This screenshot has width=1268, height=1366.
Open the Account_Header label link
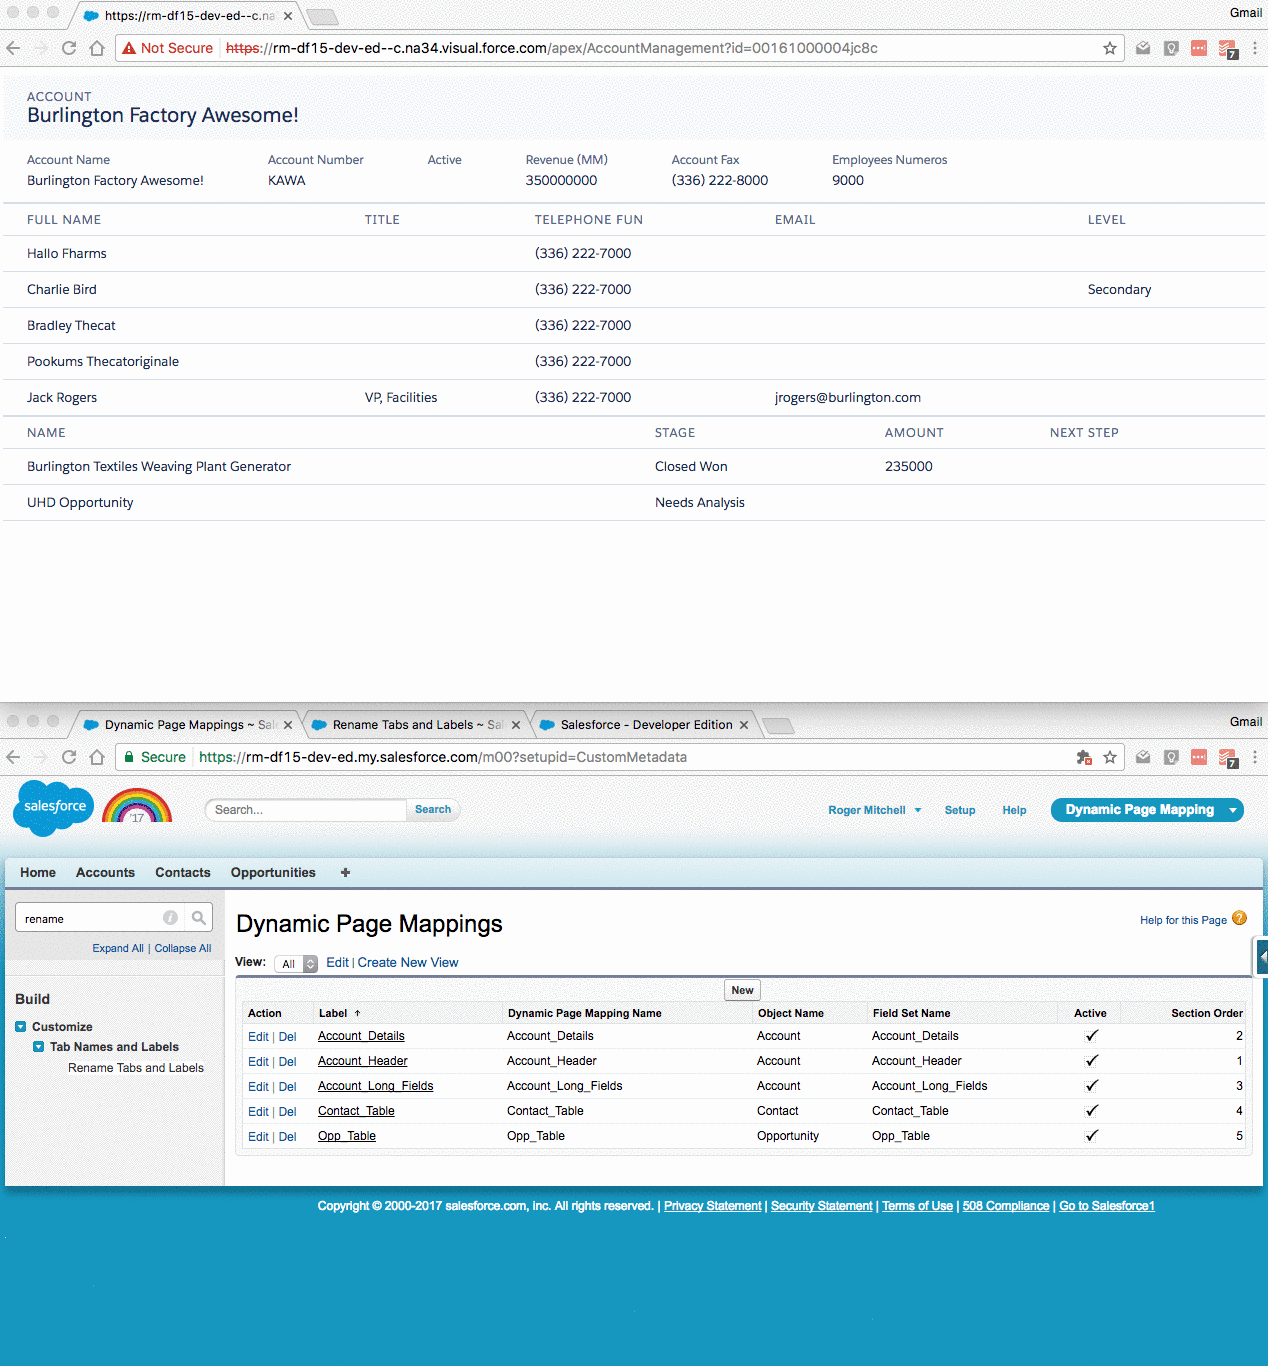tap(363, 1061)
